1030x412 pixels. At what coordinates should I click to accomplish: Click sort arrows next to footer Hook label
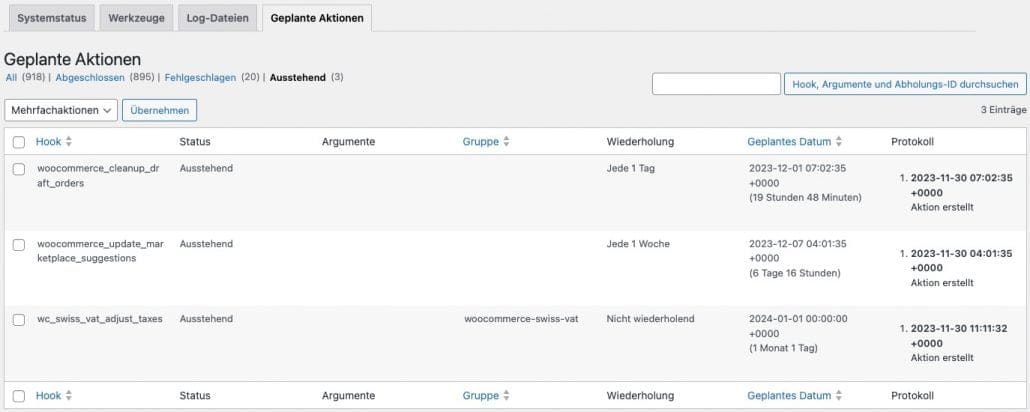point(69,396)
